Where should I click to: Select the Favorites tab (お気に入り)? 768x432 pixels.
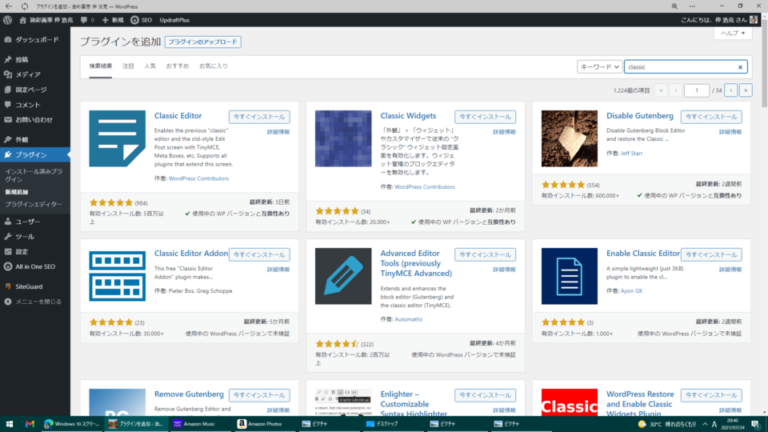(x=213, y=66)
